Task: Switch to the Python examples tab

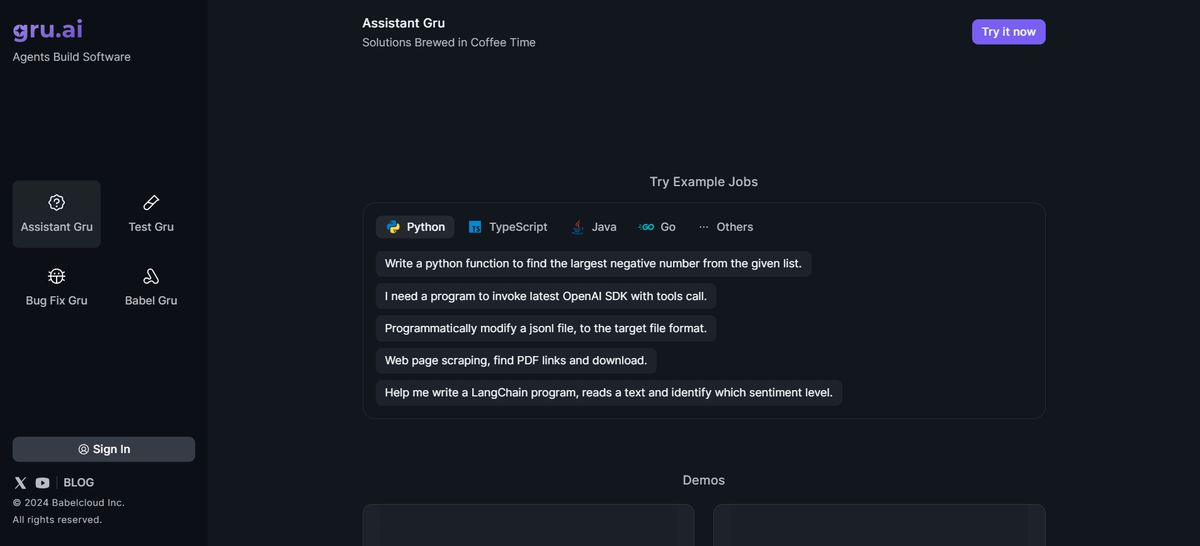Action: [415, 227]
